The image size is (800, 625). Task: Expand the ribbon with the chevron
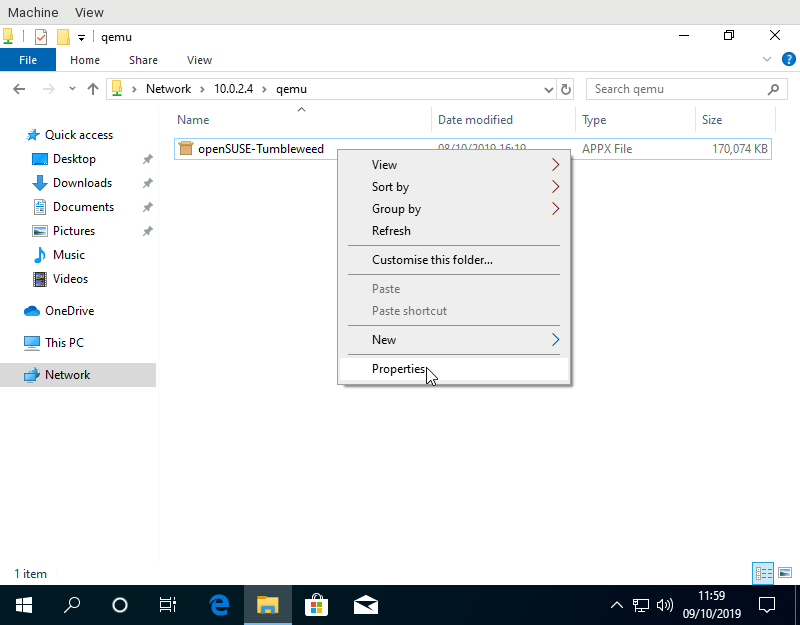coord(767,60)
